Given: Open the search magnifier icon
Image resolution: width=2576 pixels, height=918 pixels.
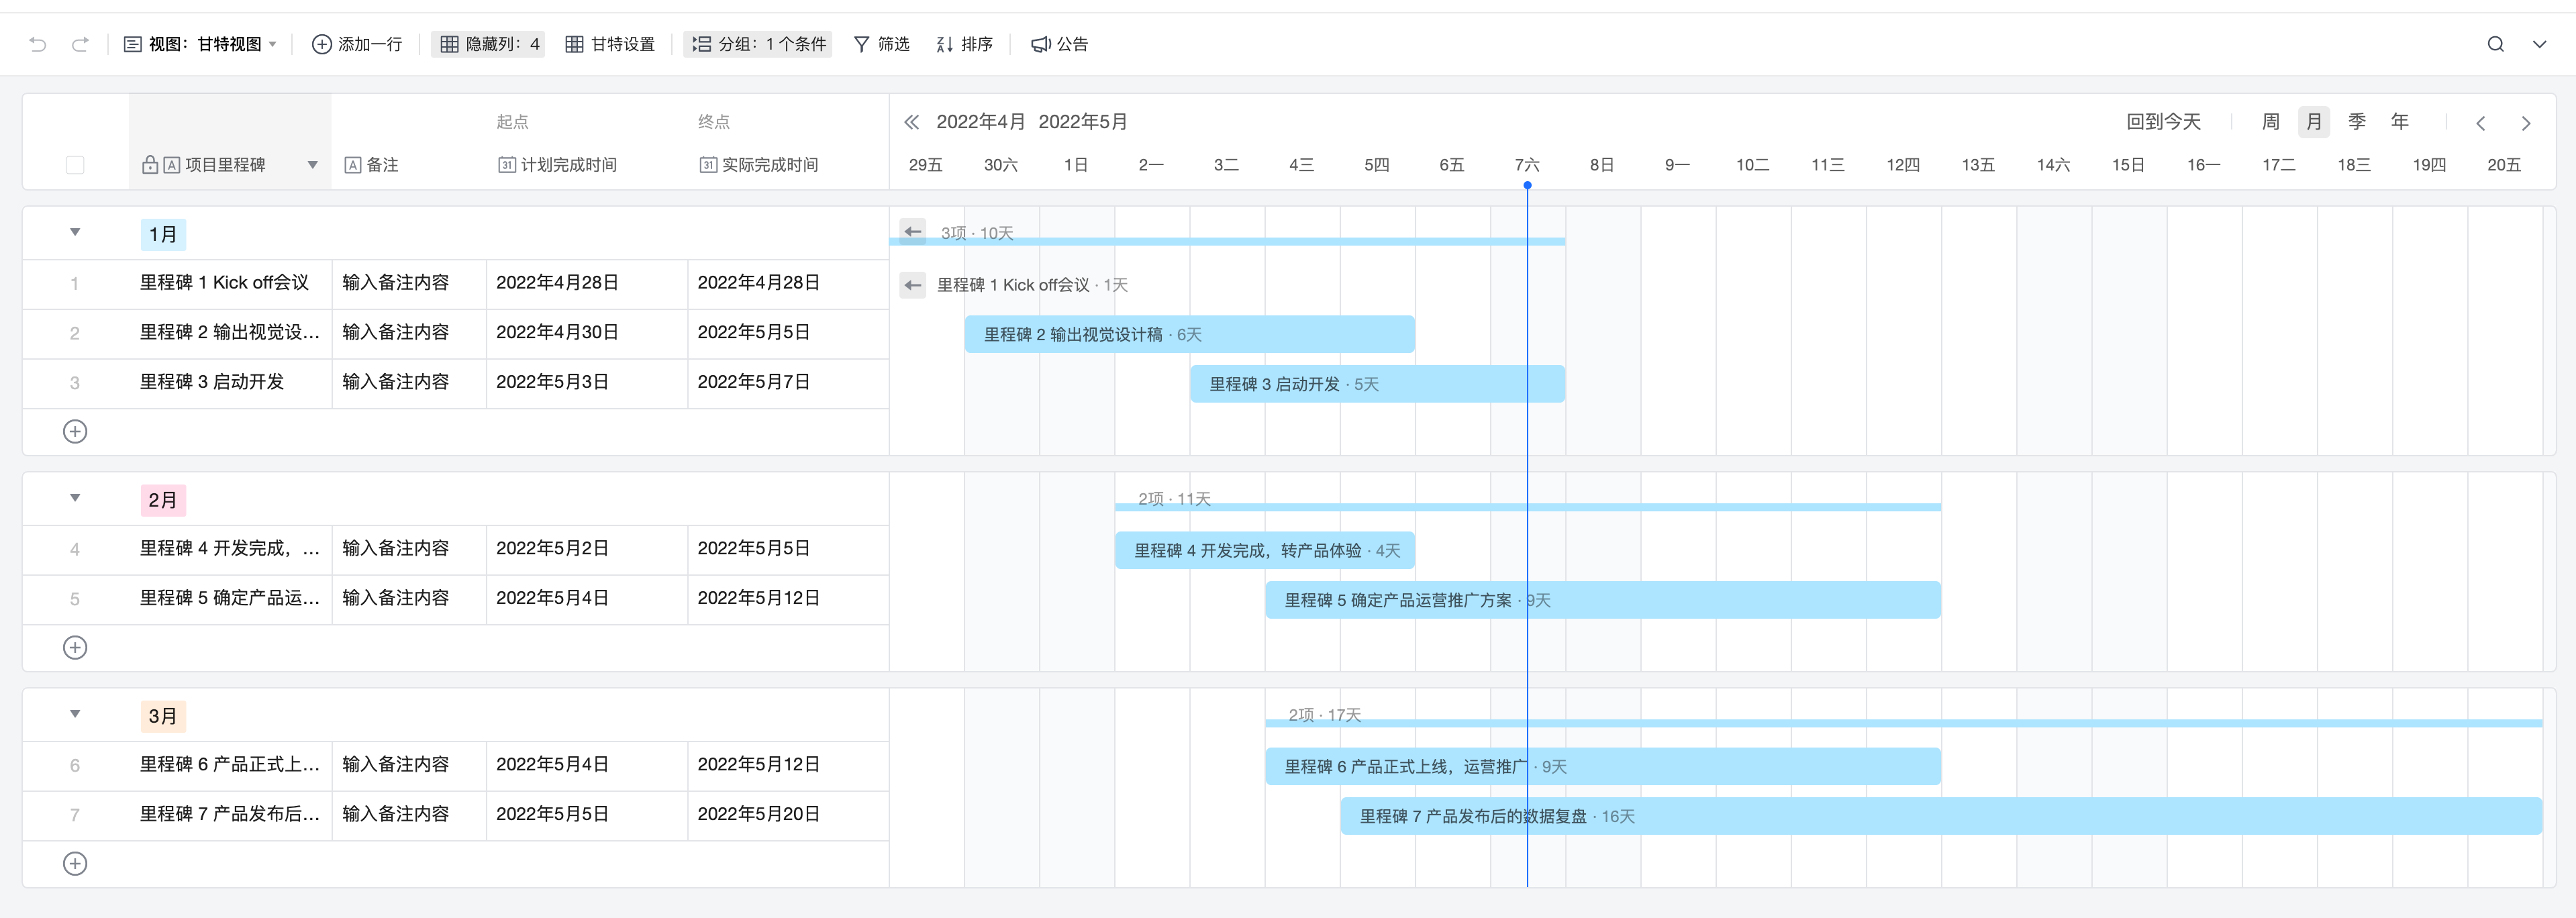Looking at the screenshot, I should coord(2495,44).
